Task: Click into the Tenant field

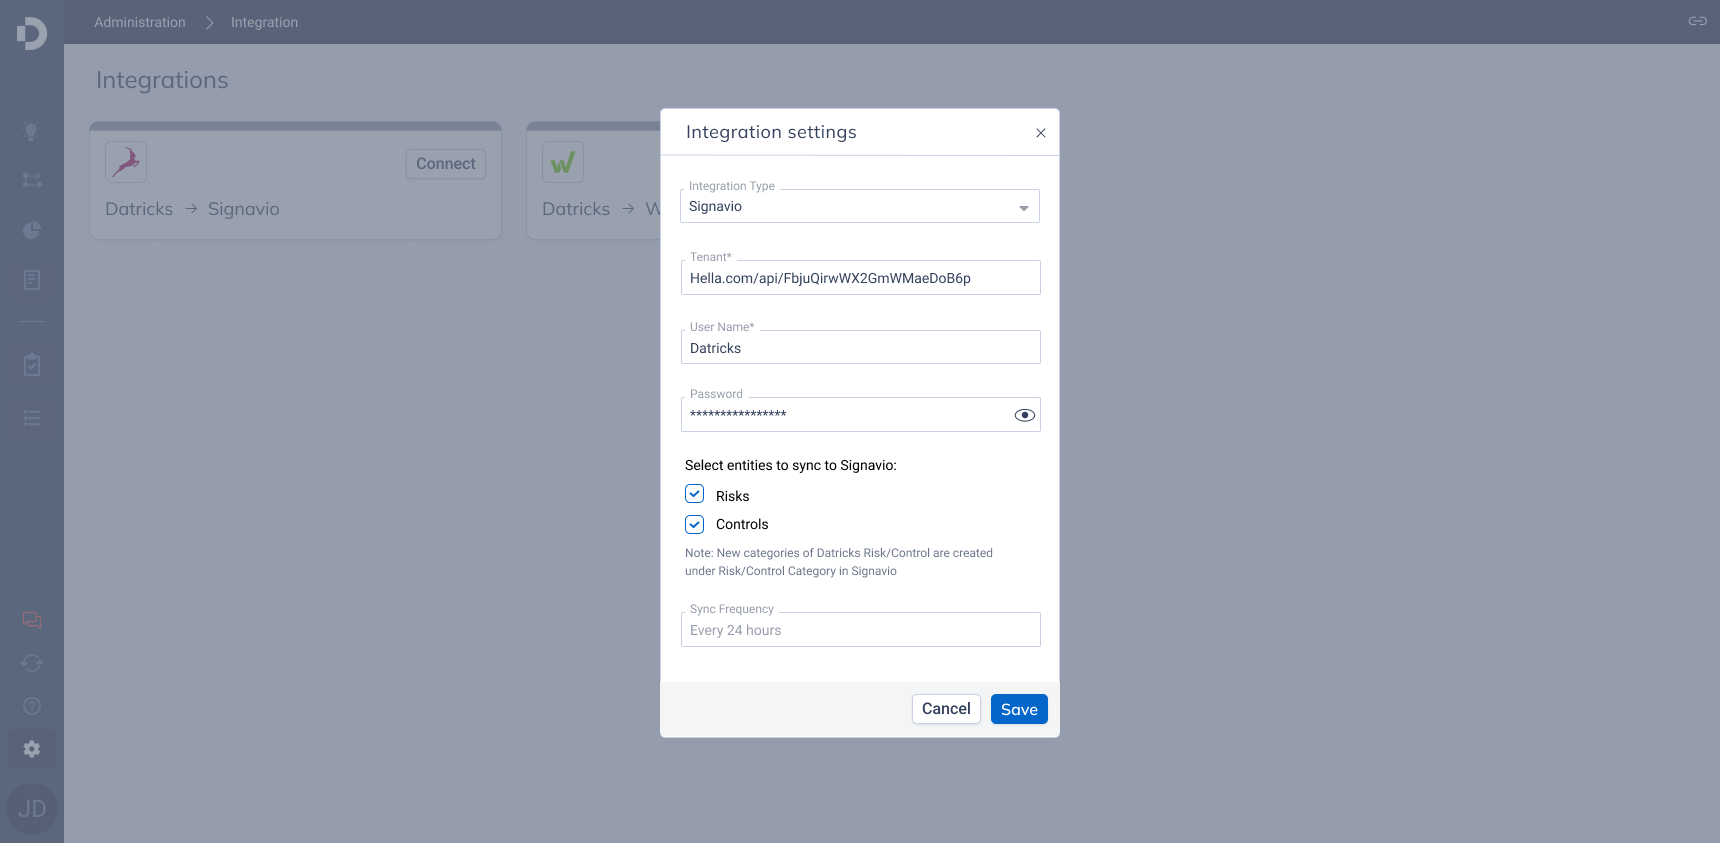Action: 861,278
